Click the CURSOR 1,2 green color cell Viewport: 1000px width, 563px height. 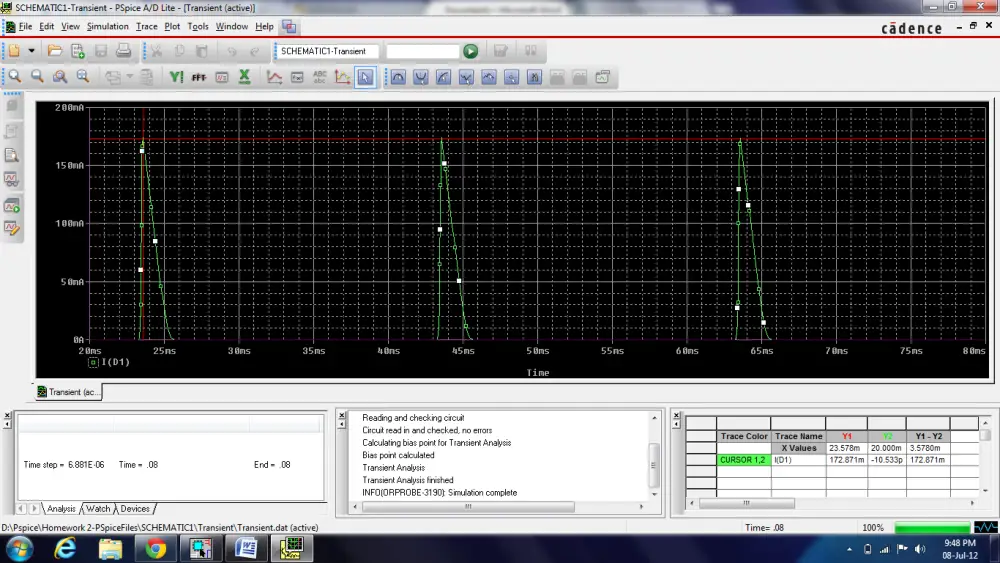[744, 460]
